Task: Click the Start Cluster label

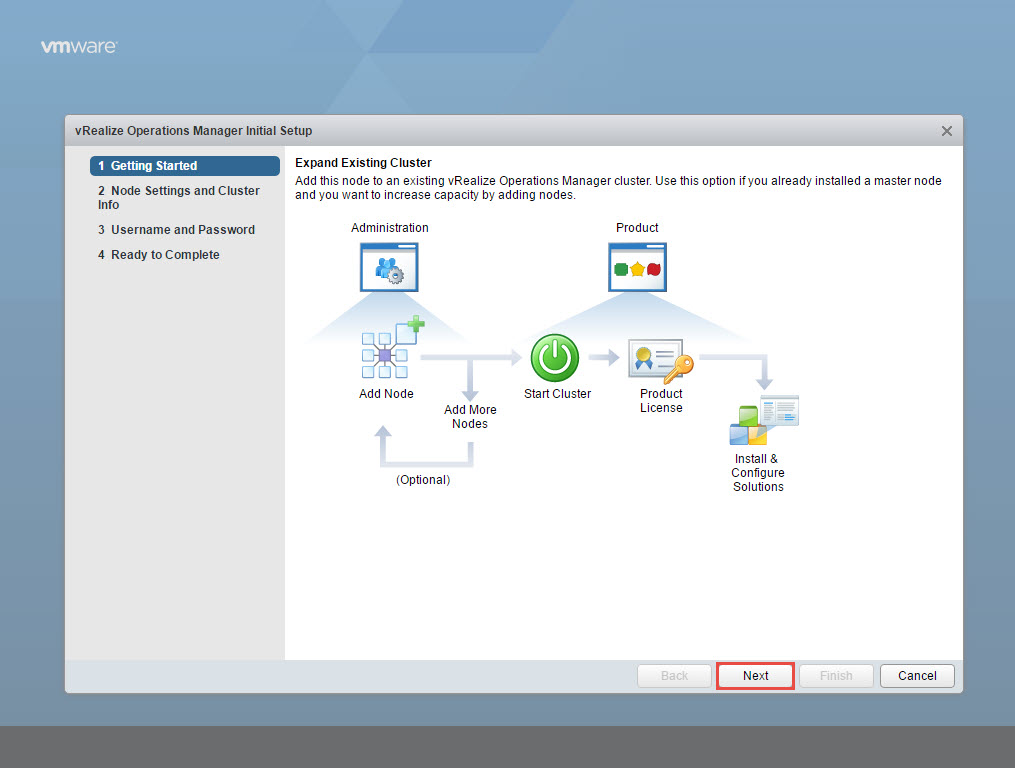Action: pos(557,394)
